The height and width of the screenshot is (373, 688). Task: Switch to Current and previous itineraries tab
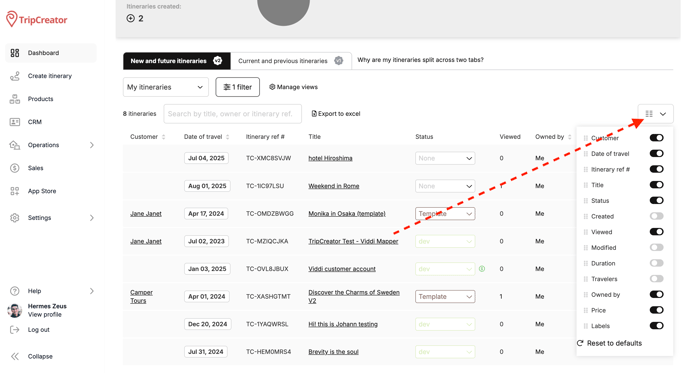pos(290,61)
